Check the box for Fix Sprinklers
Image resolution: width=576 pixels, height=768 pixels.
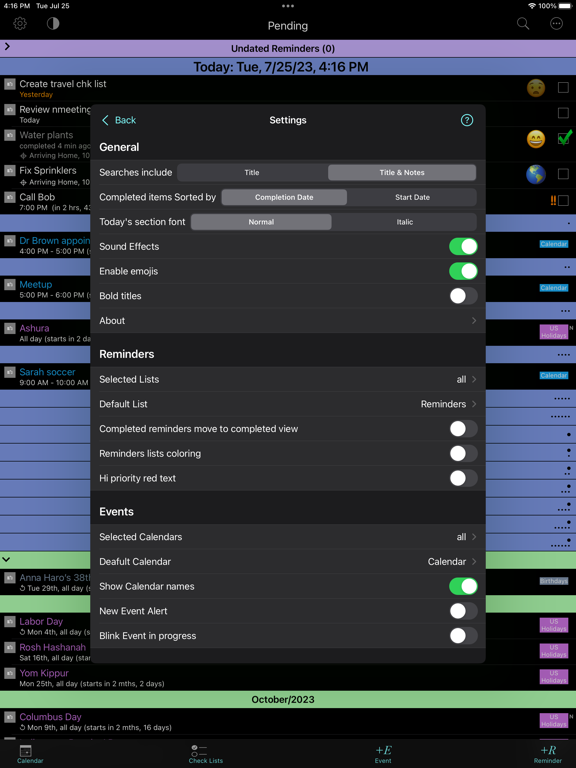pyautogui.click(x=563, y=174)
